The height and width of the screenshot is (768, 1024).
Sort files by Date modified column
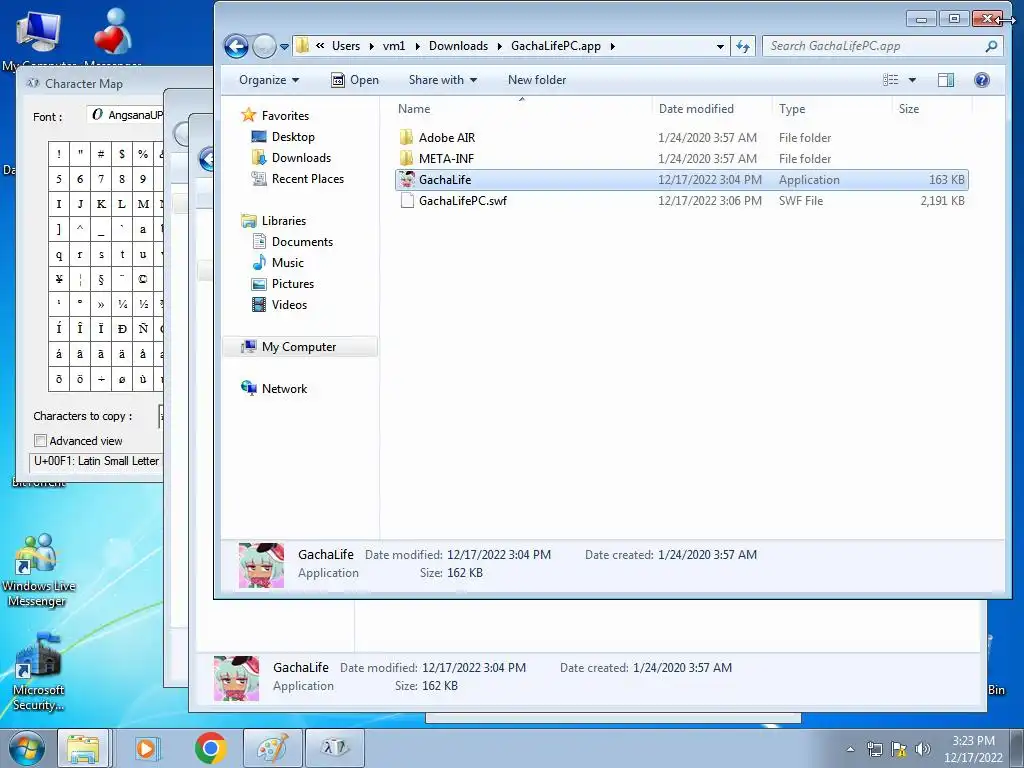[712, 109]
